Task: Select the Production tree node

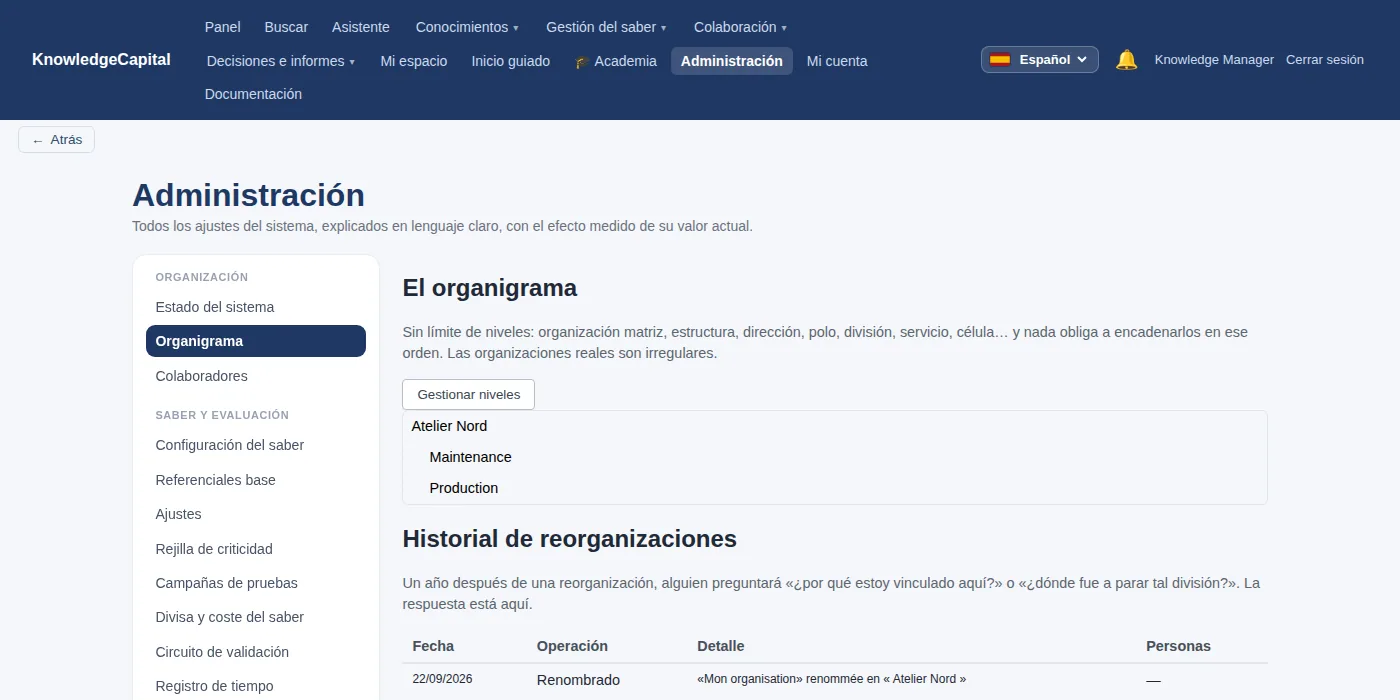Action: point(464,488)
